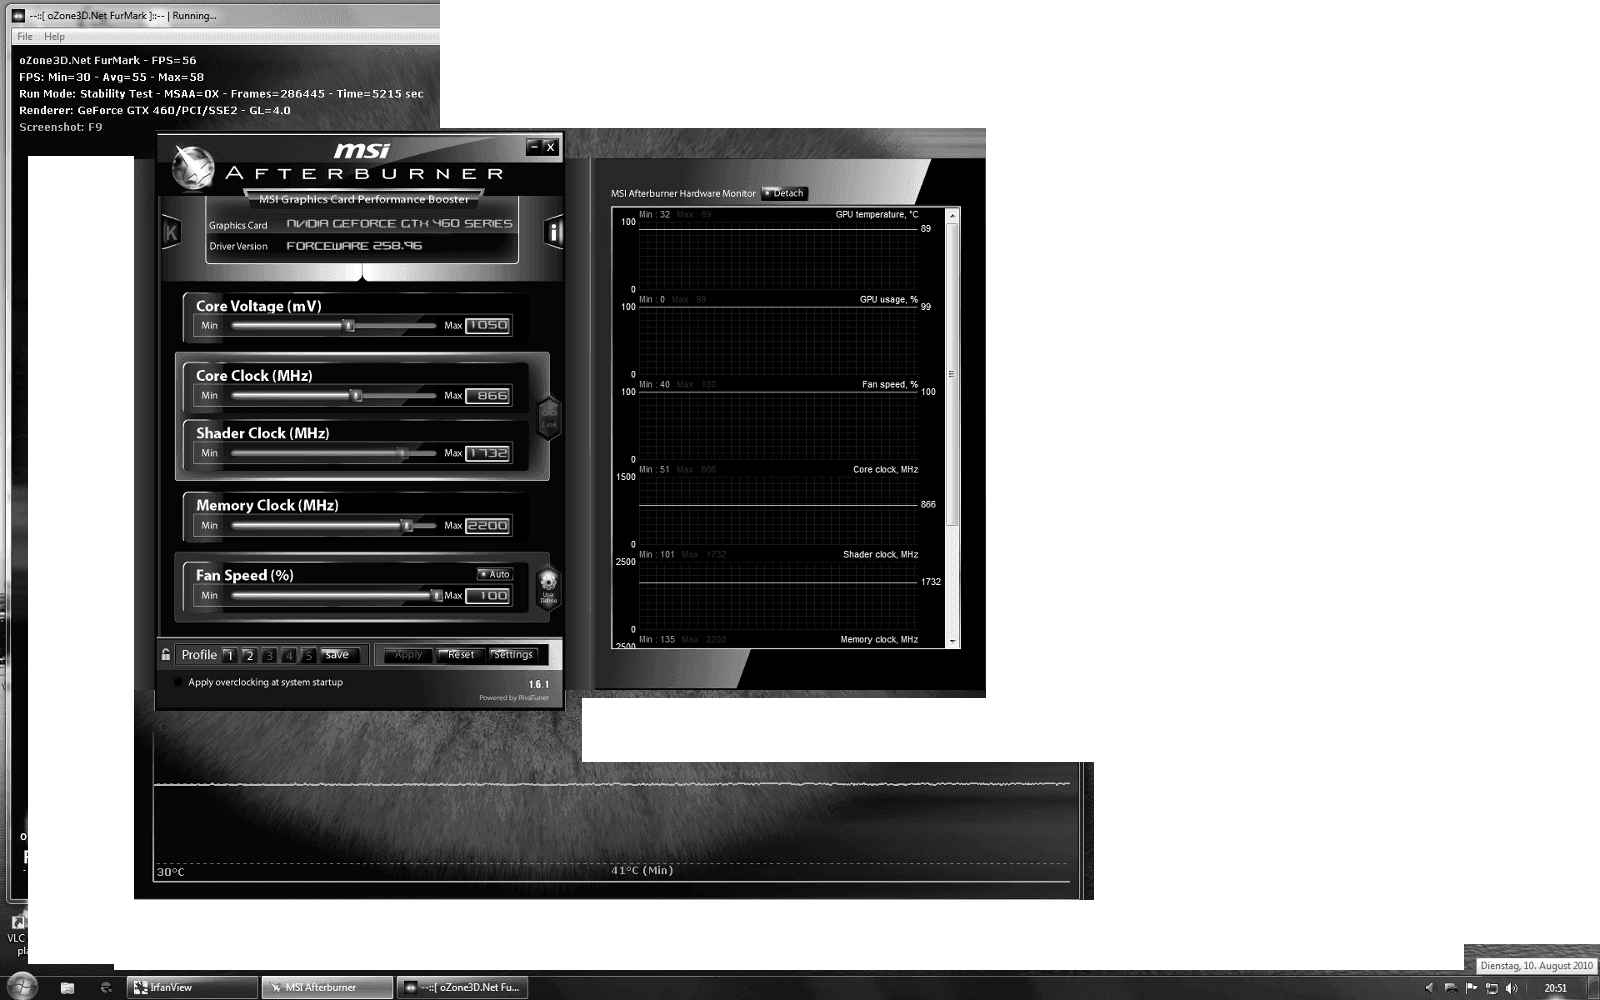Click the 'NVIDIA GEFORCE GTX 460 SERIES' text
1600x1000 pixels.
point(399,224)
